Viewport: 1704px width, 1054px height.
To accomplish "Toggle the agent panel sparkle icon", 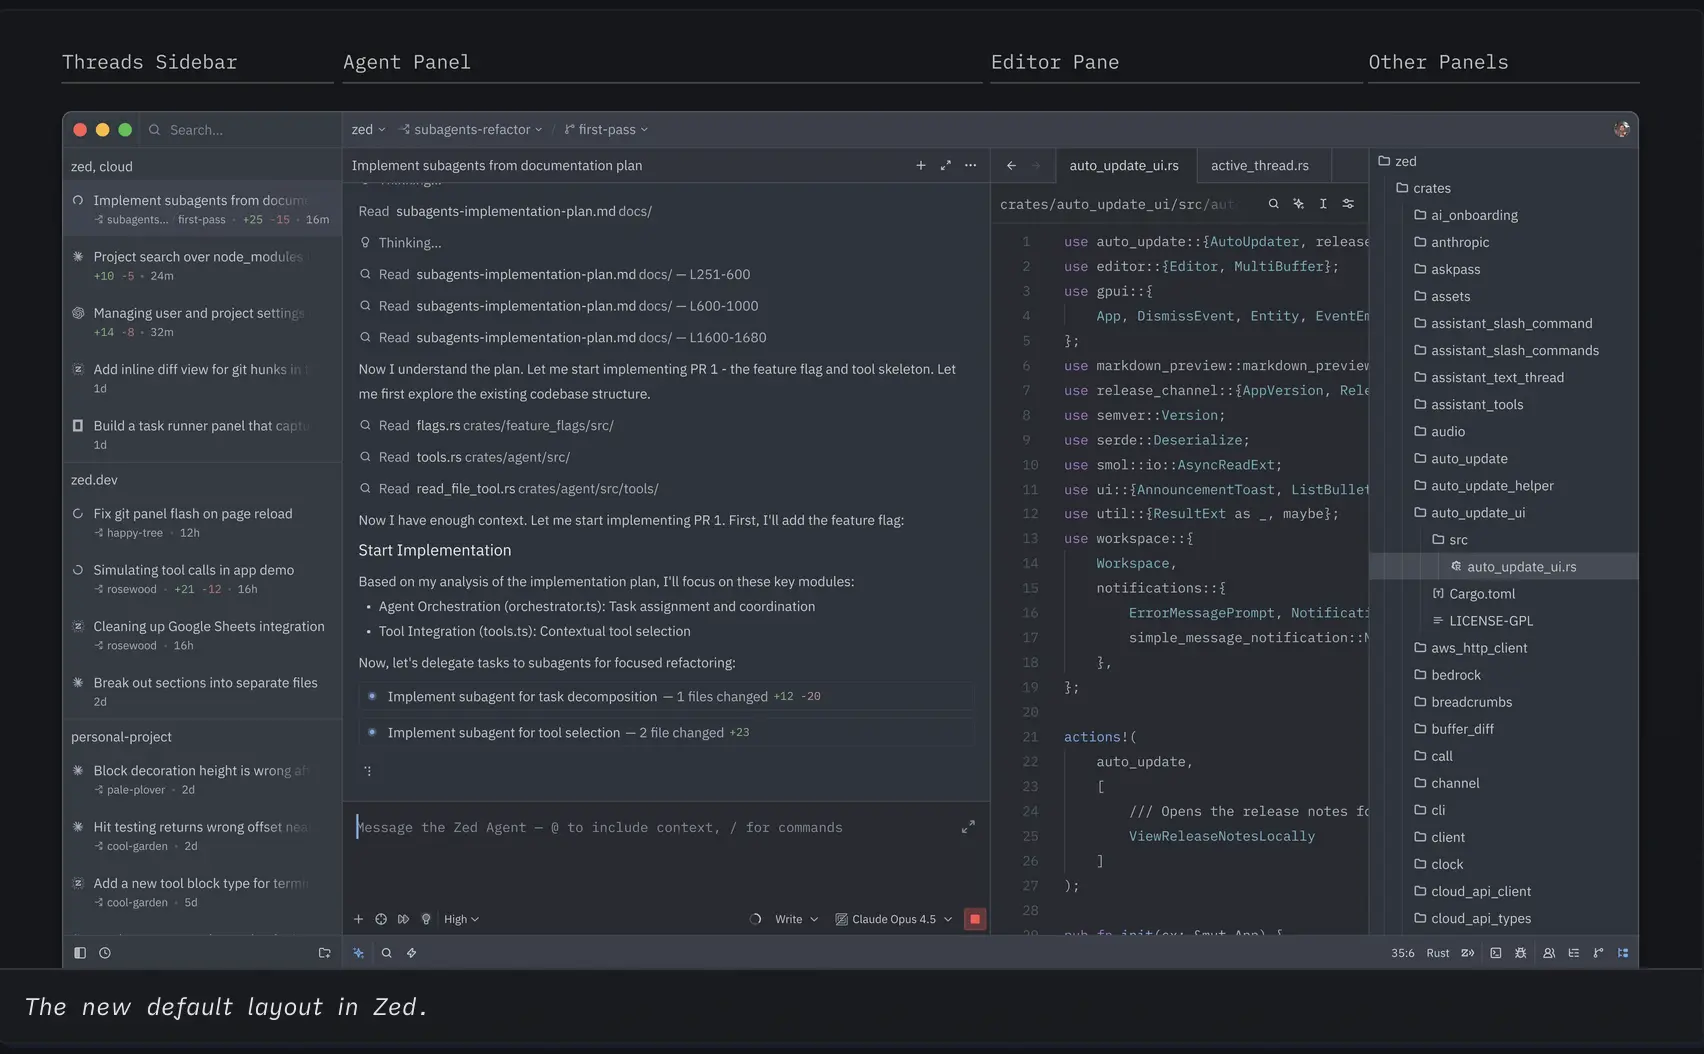I will click(359, 953).
